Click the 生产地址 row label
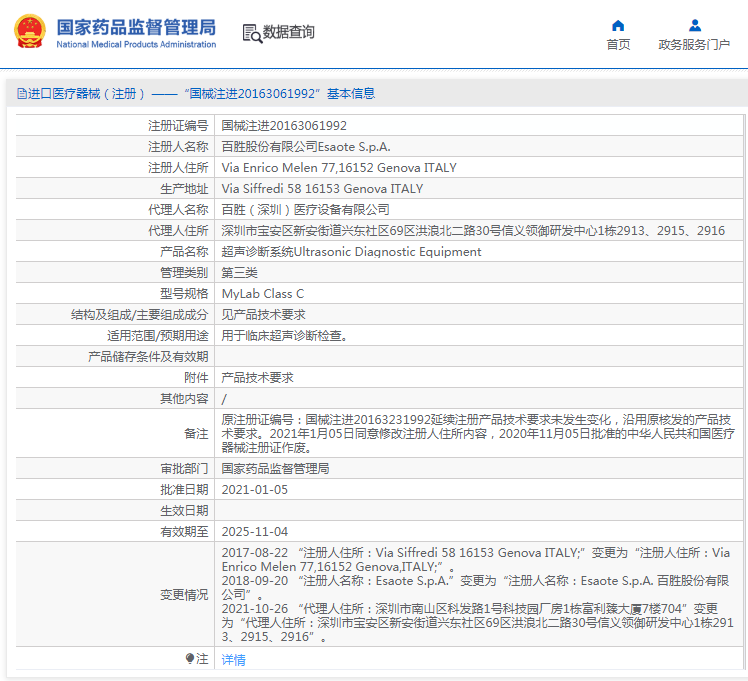The height and width of the screenshot is (681, 748). coord(184,189)
